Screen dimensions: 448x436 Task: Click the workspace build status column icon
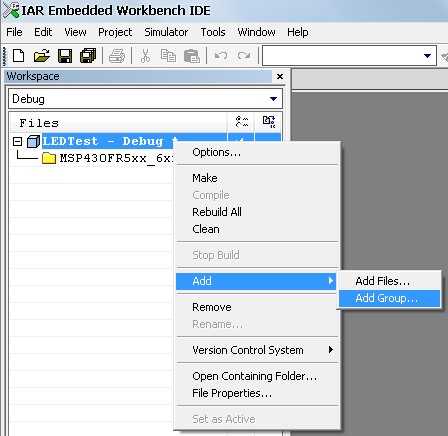[x=242, y=122]
